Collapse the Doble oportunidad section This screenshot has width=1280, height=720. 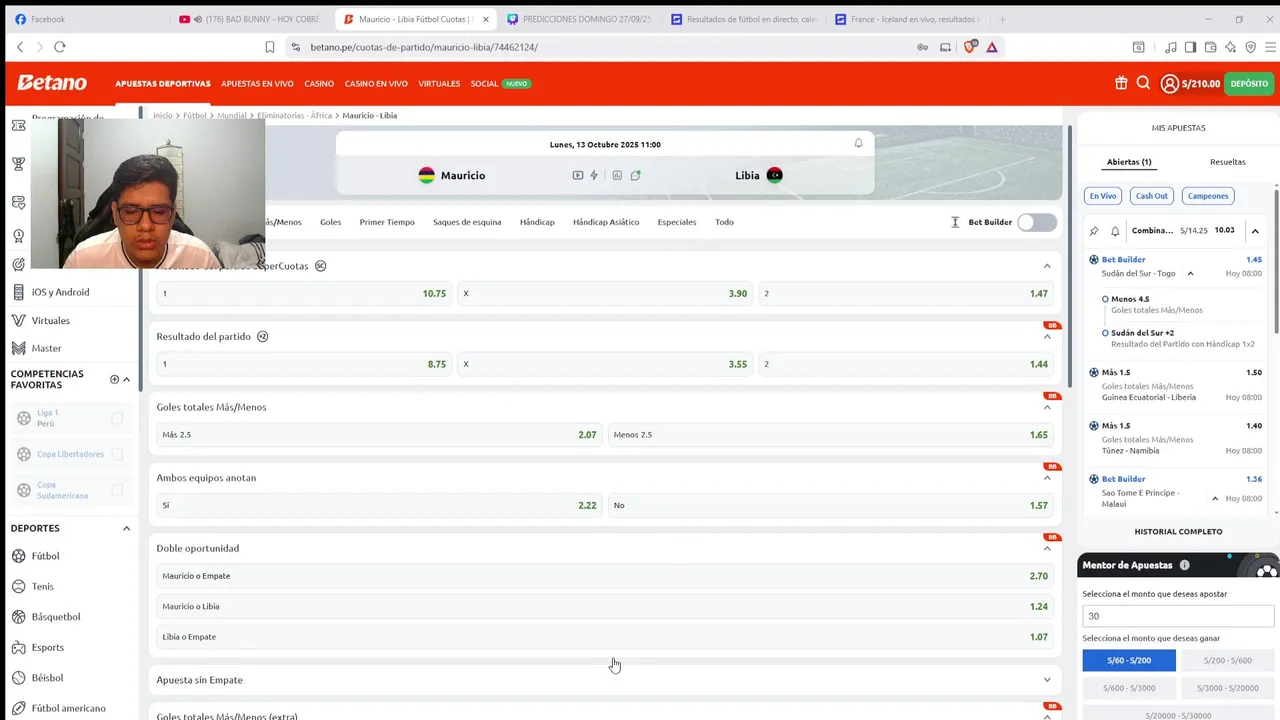1047,548
